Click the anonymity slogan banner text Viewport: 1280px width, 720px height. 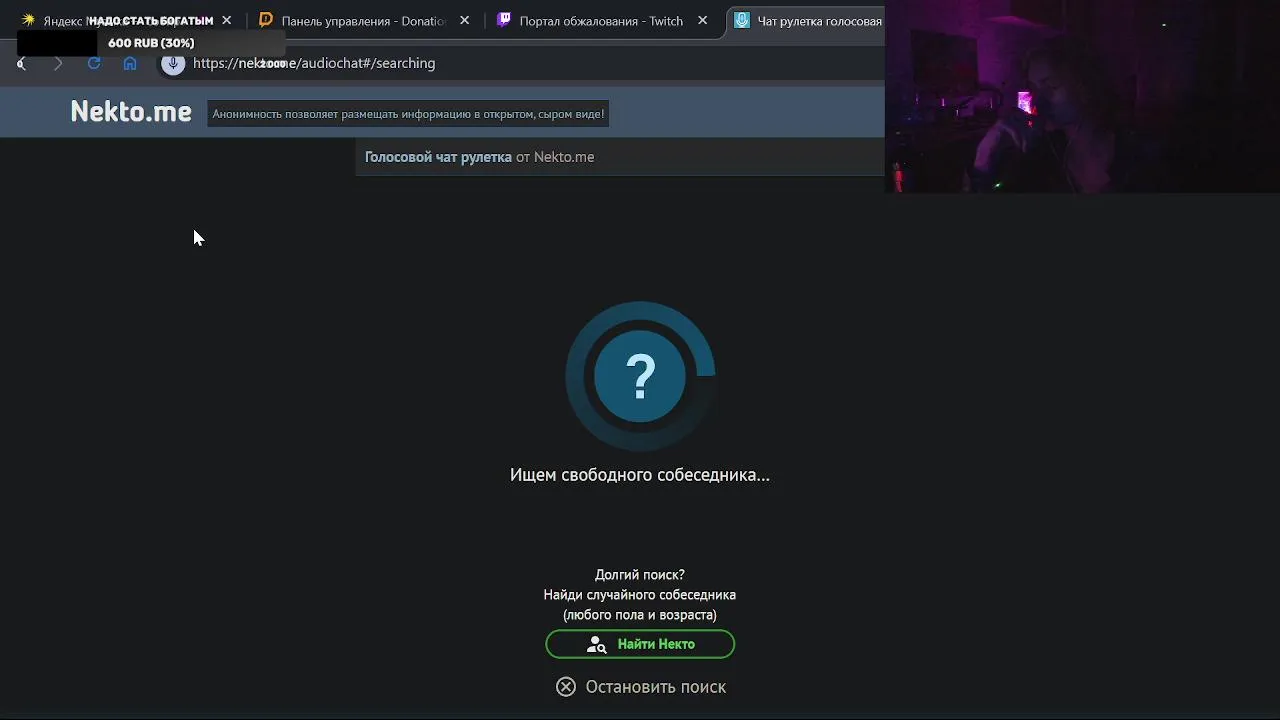click(x=408, y=114)
